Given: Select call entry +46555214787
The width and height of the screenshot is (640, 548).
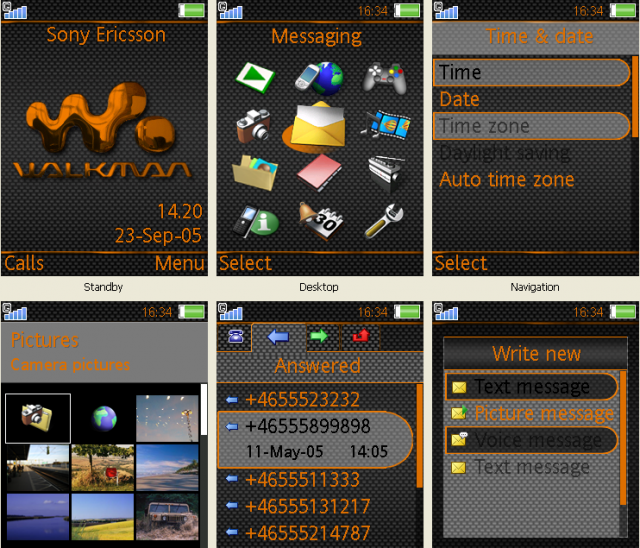Looking at the screenshot, I should [x=316, y=532].
